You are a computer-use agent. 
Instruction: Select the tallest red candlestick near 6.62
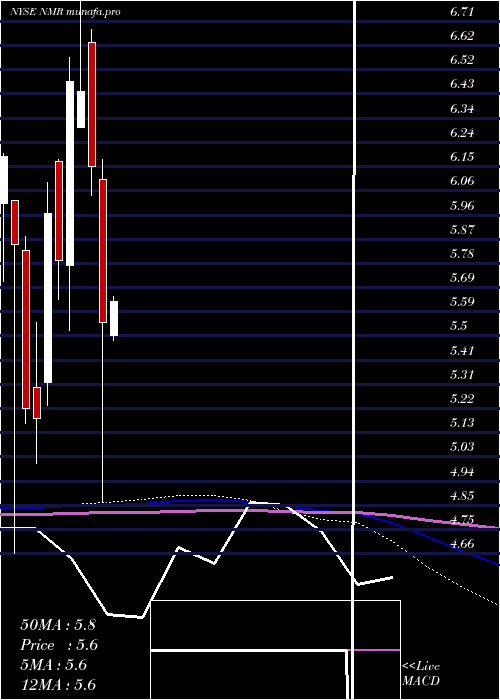tap(92, 104)
